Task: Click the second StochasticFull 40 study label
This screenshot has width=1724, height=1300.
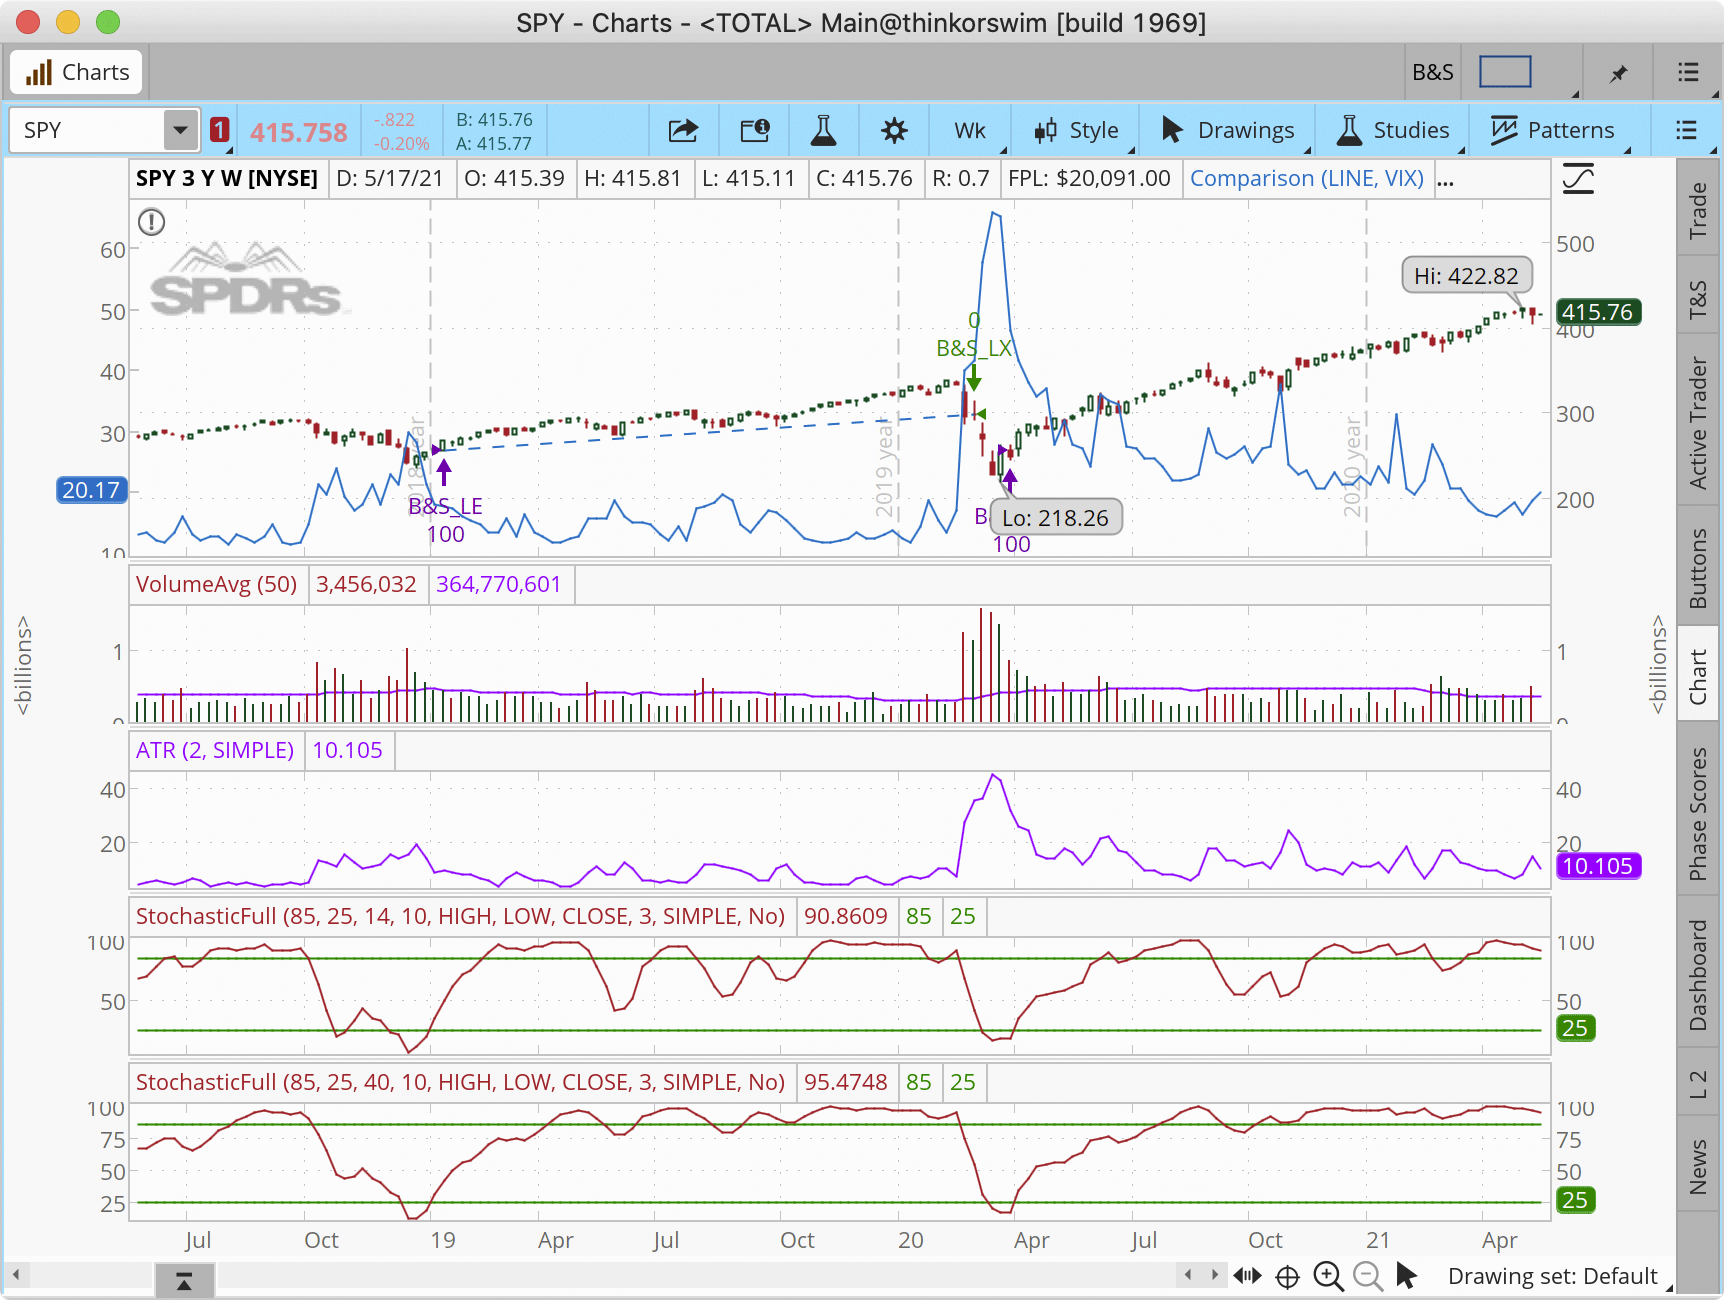Action: pyautogui.click(x=460, y=1082)
